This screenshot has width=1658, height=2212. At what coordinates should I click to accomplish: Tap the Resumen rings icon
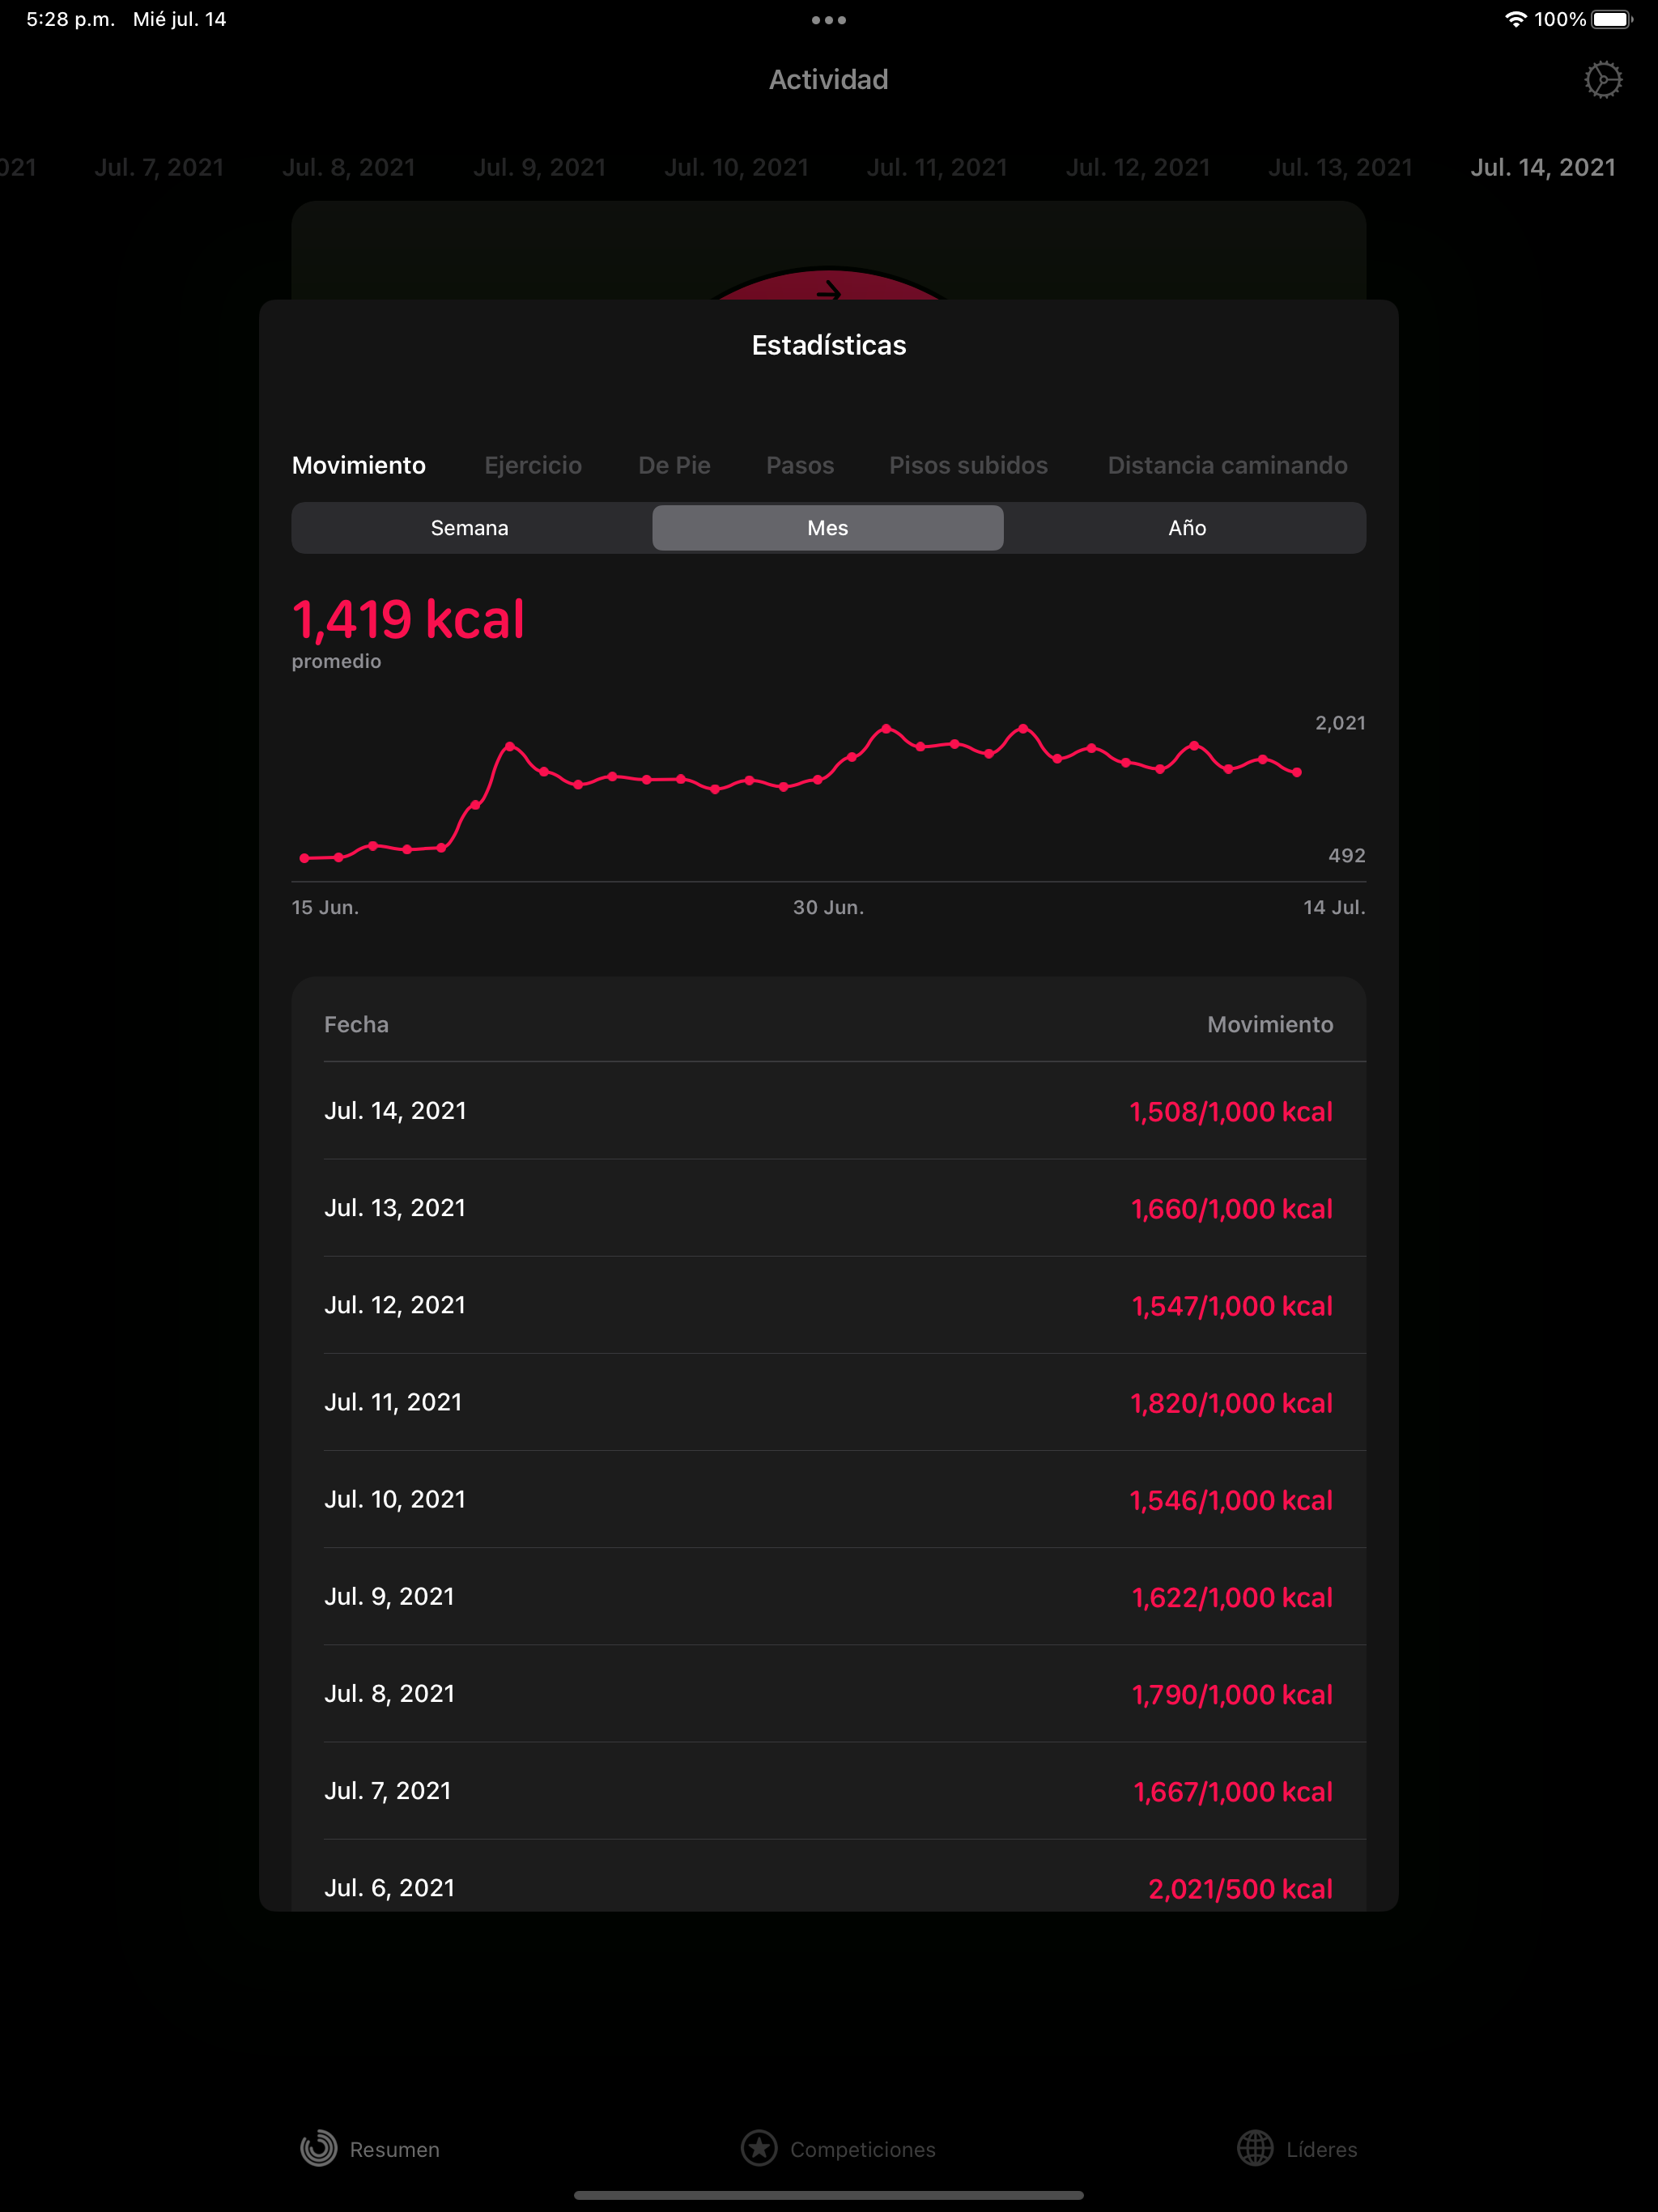tap(319, 2148)
